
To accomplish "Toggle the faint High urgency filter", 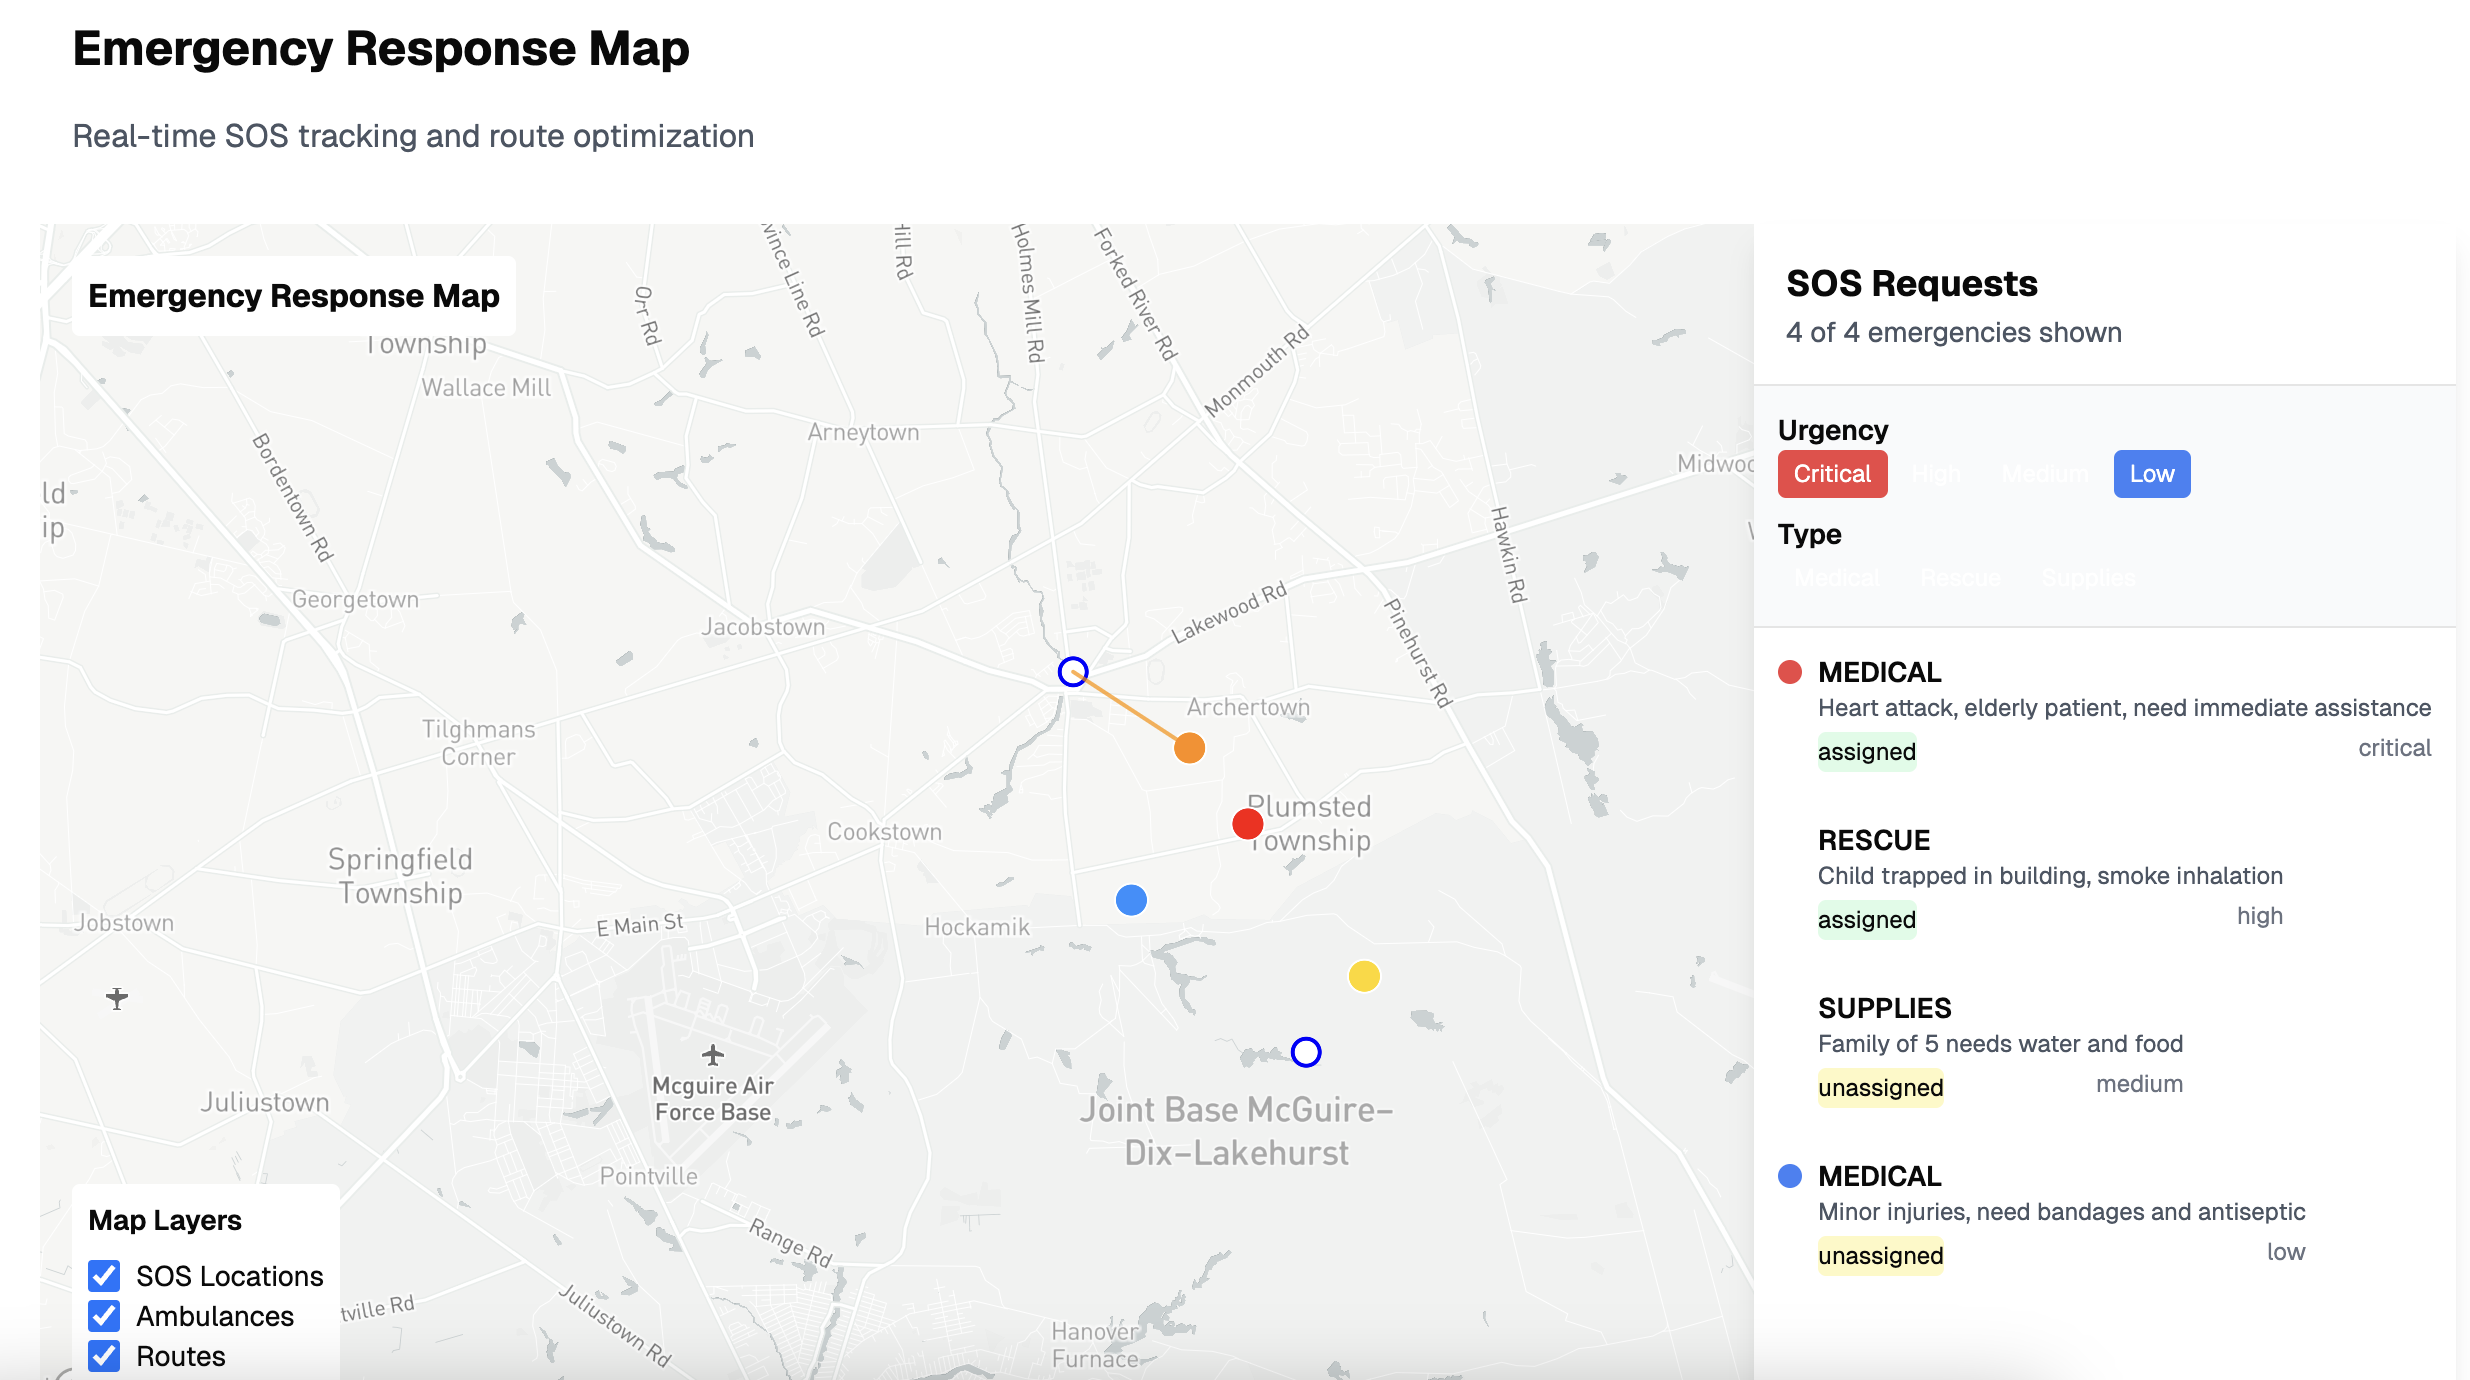I will [x=1937, y=474].
